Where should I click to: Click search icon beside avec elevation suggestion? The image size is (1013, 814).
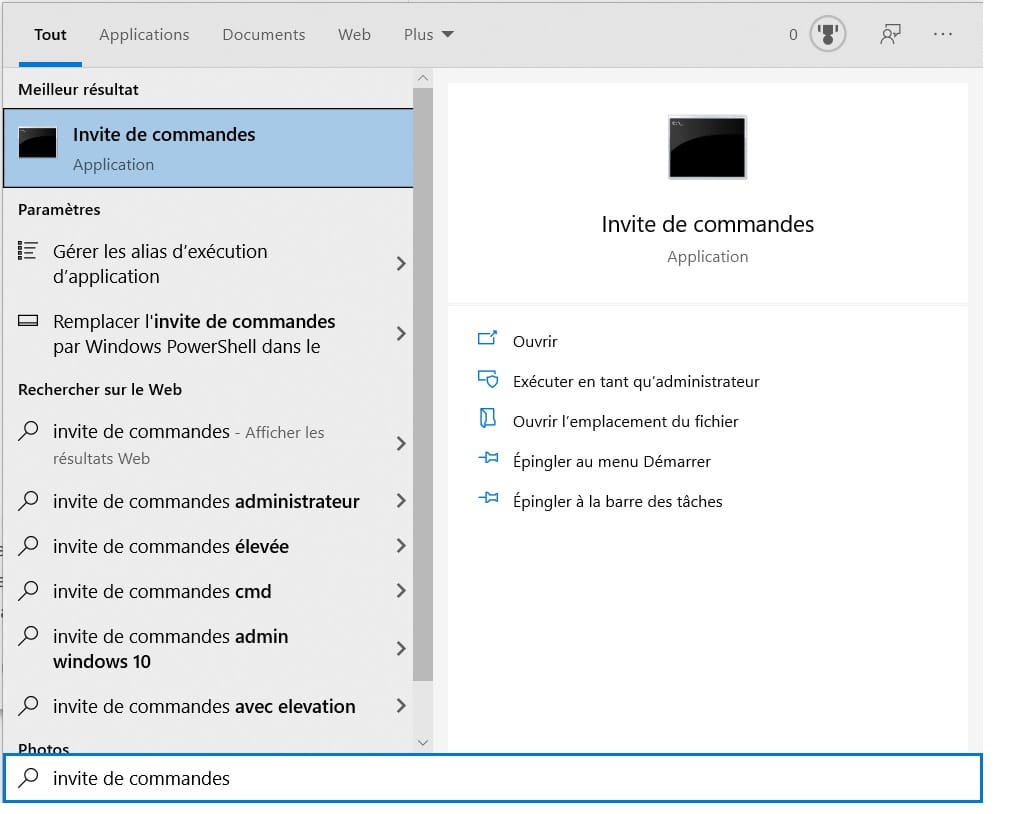pos(28,705)
